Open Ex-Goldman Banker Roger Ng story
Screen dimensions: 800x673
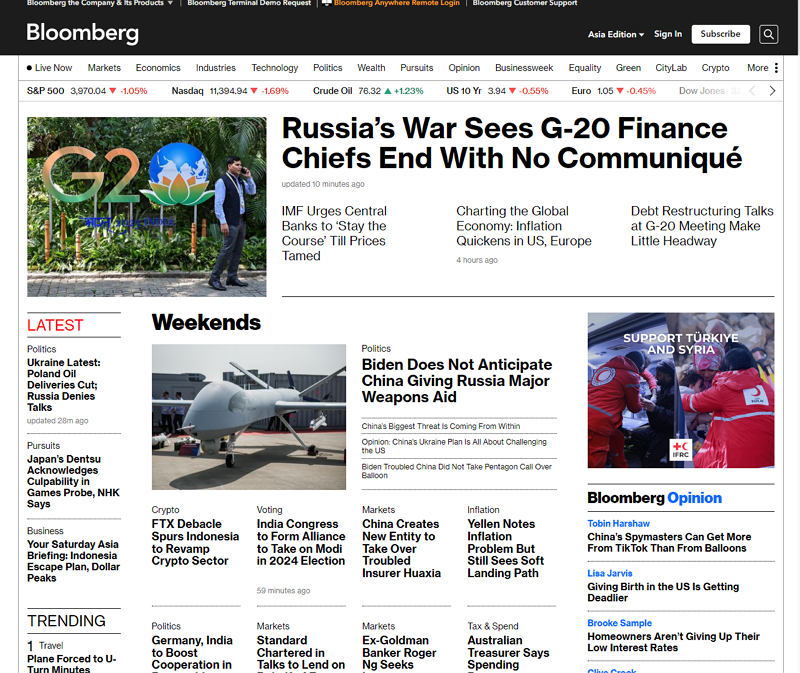pos(399,654)
